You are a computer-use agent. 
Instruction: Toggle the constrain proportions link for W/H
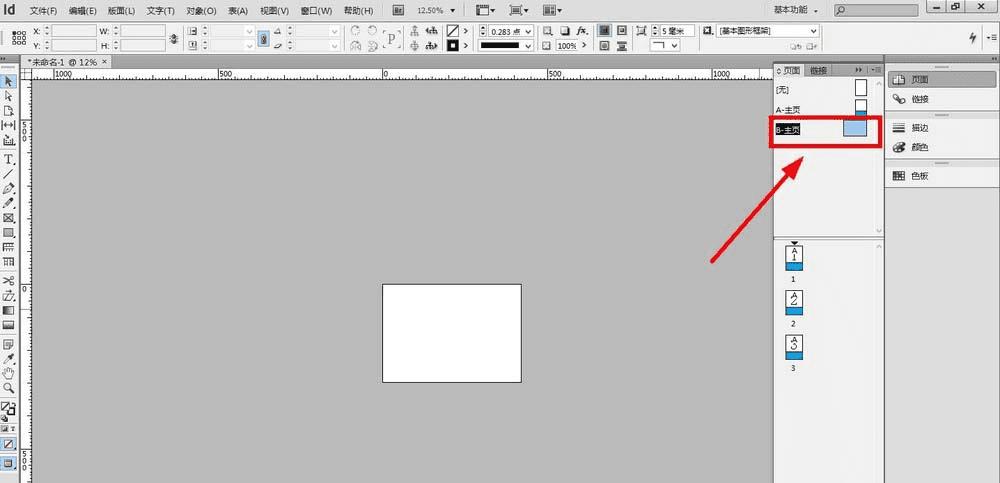coord(173,38)
